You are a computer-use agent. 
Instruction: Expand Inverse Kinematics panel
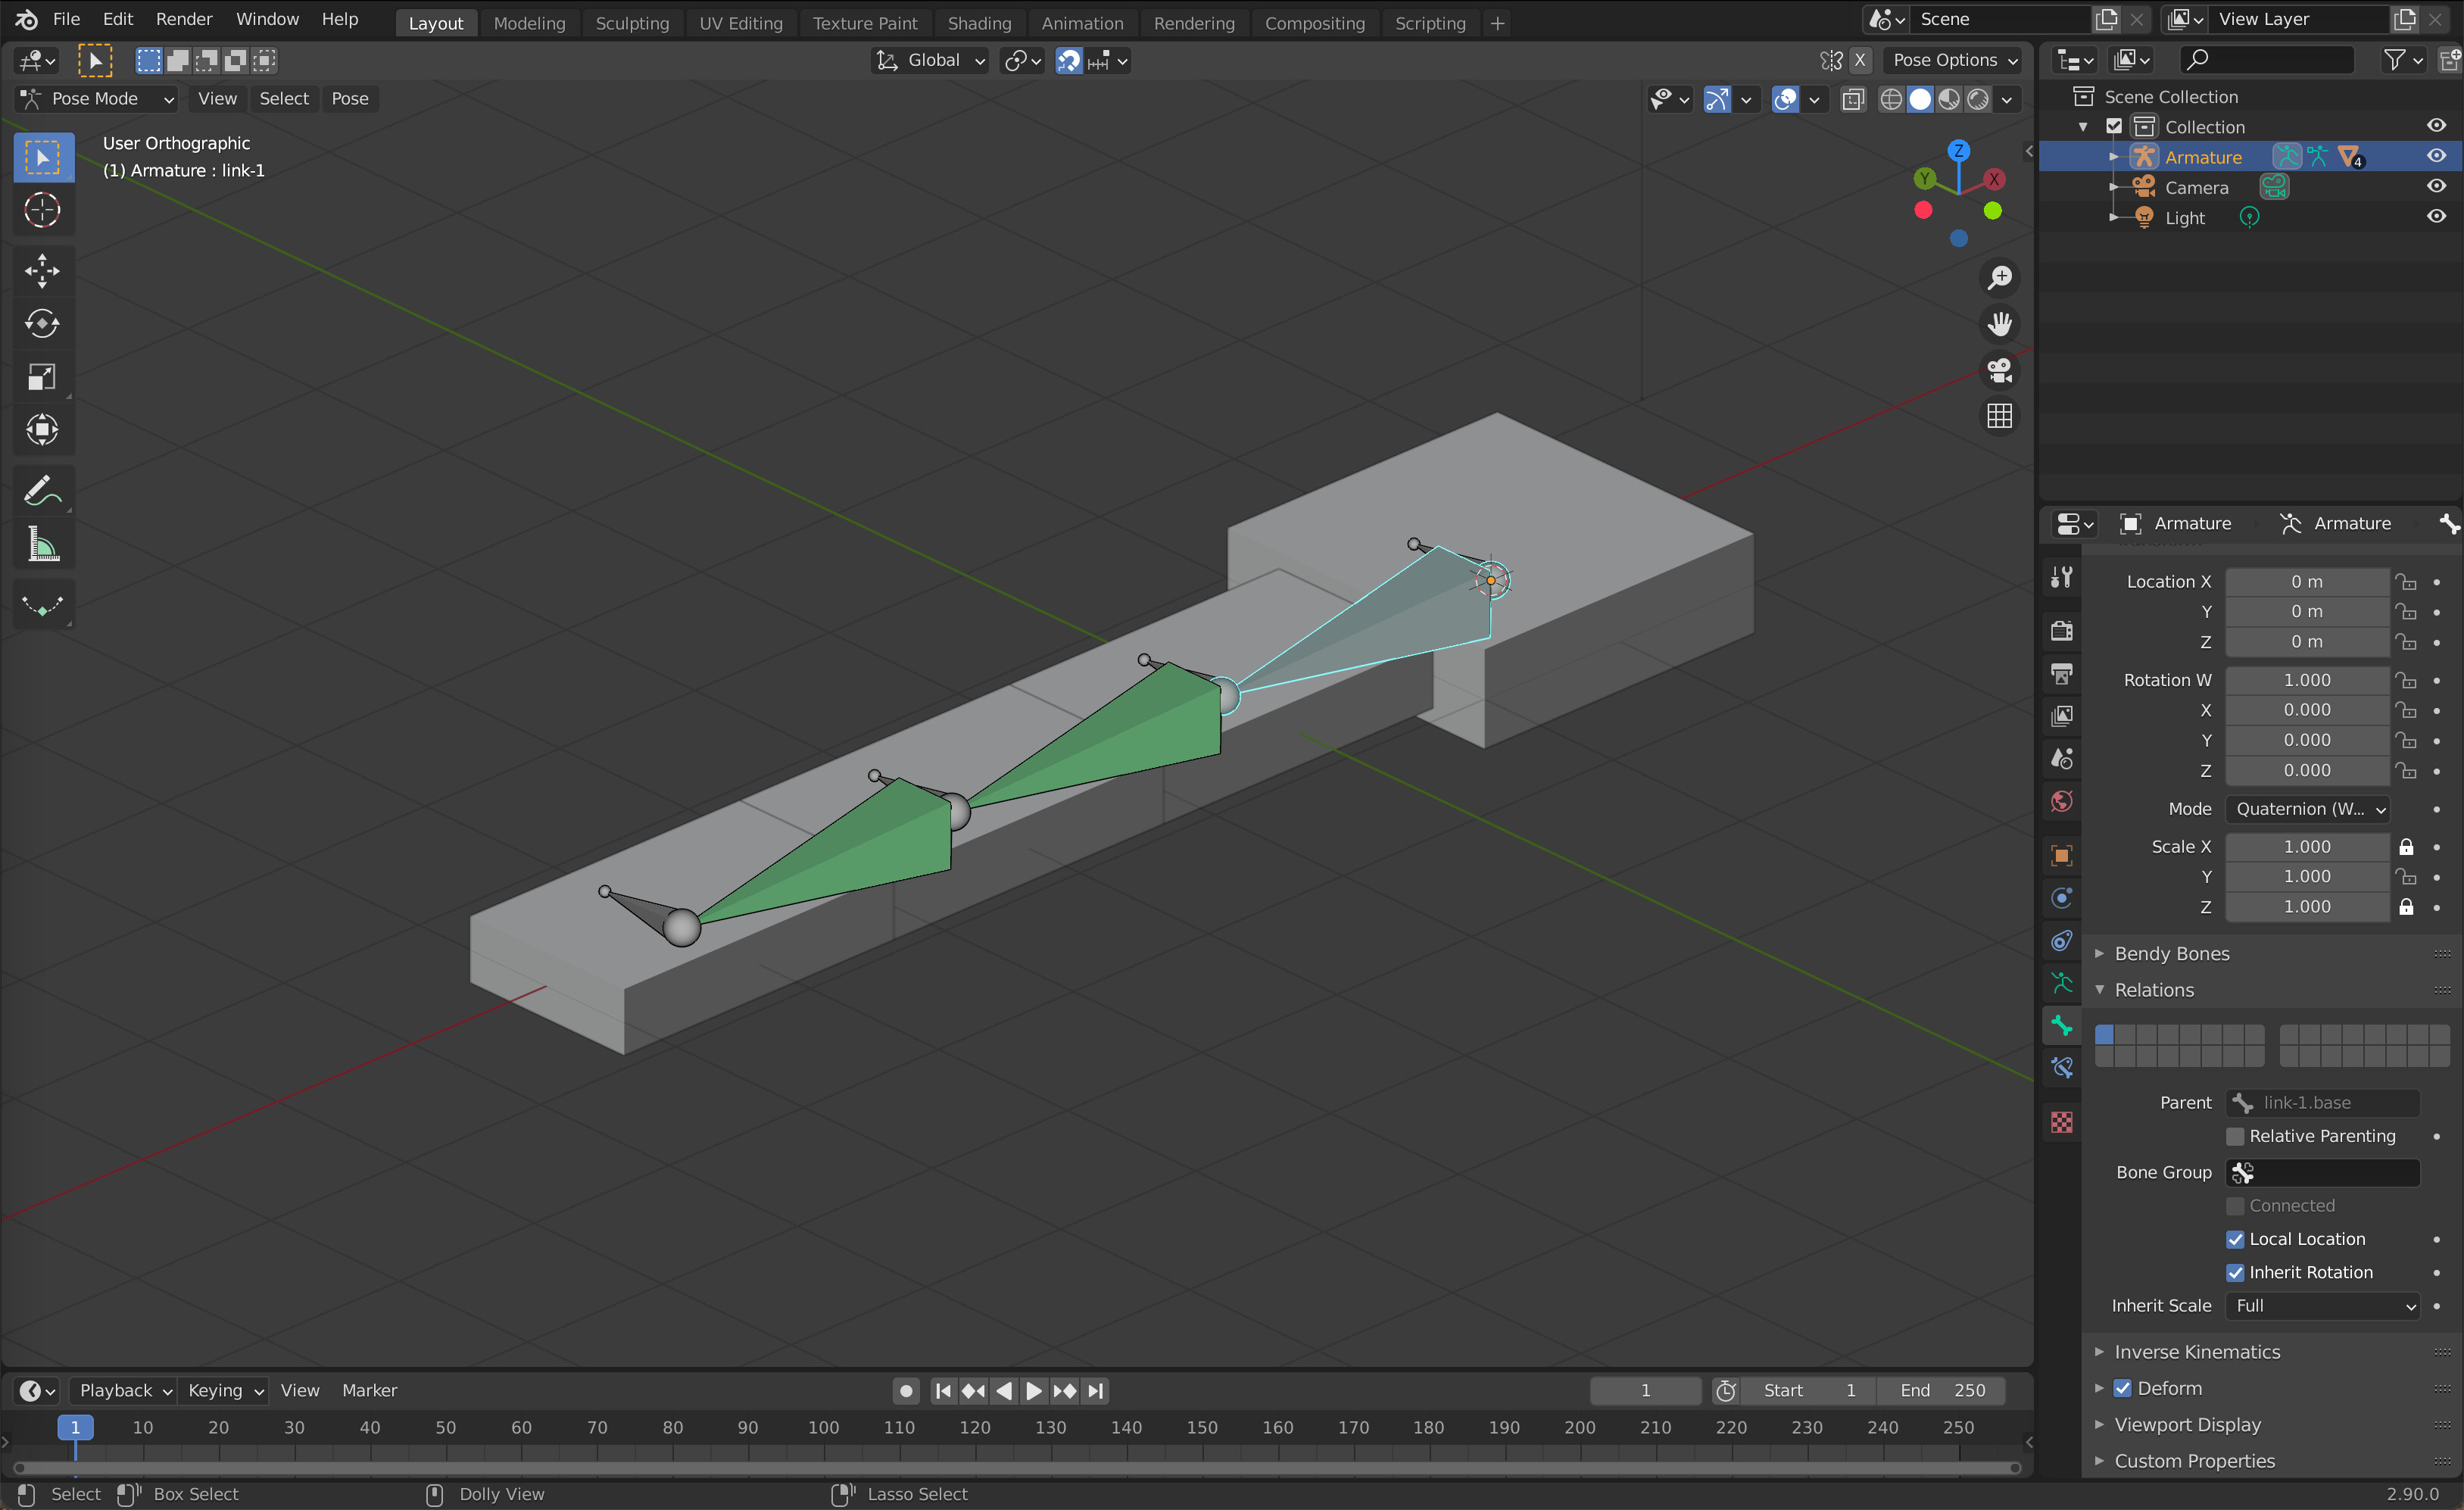(x=2197, y=1352)
